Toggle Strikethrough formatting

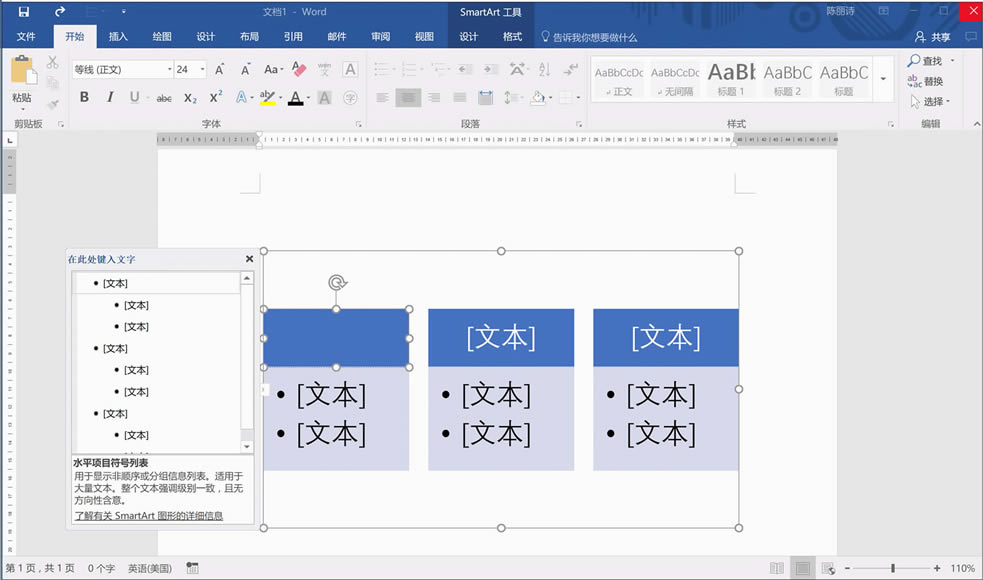click(x=164, y=98)
